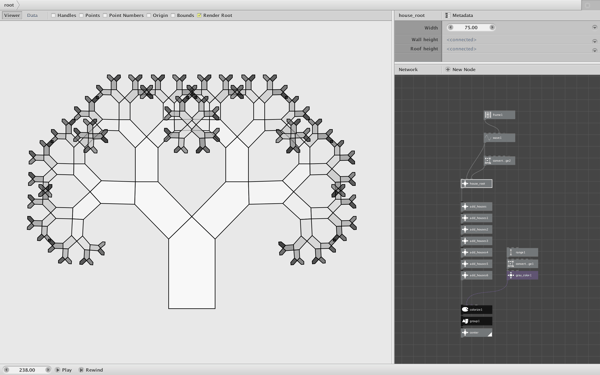
Task: Select the black group1 node
Action: point(476,321)
